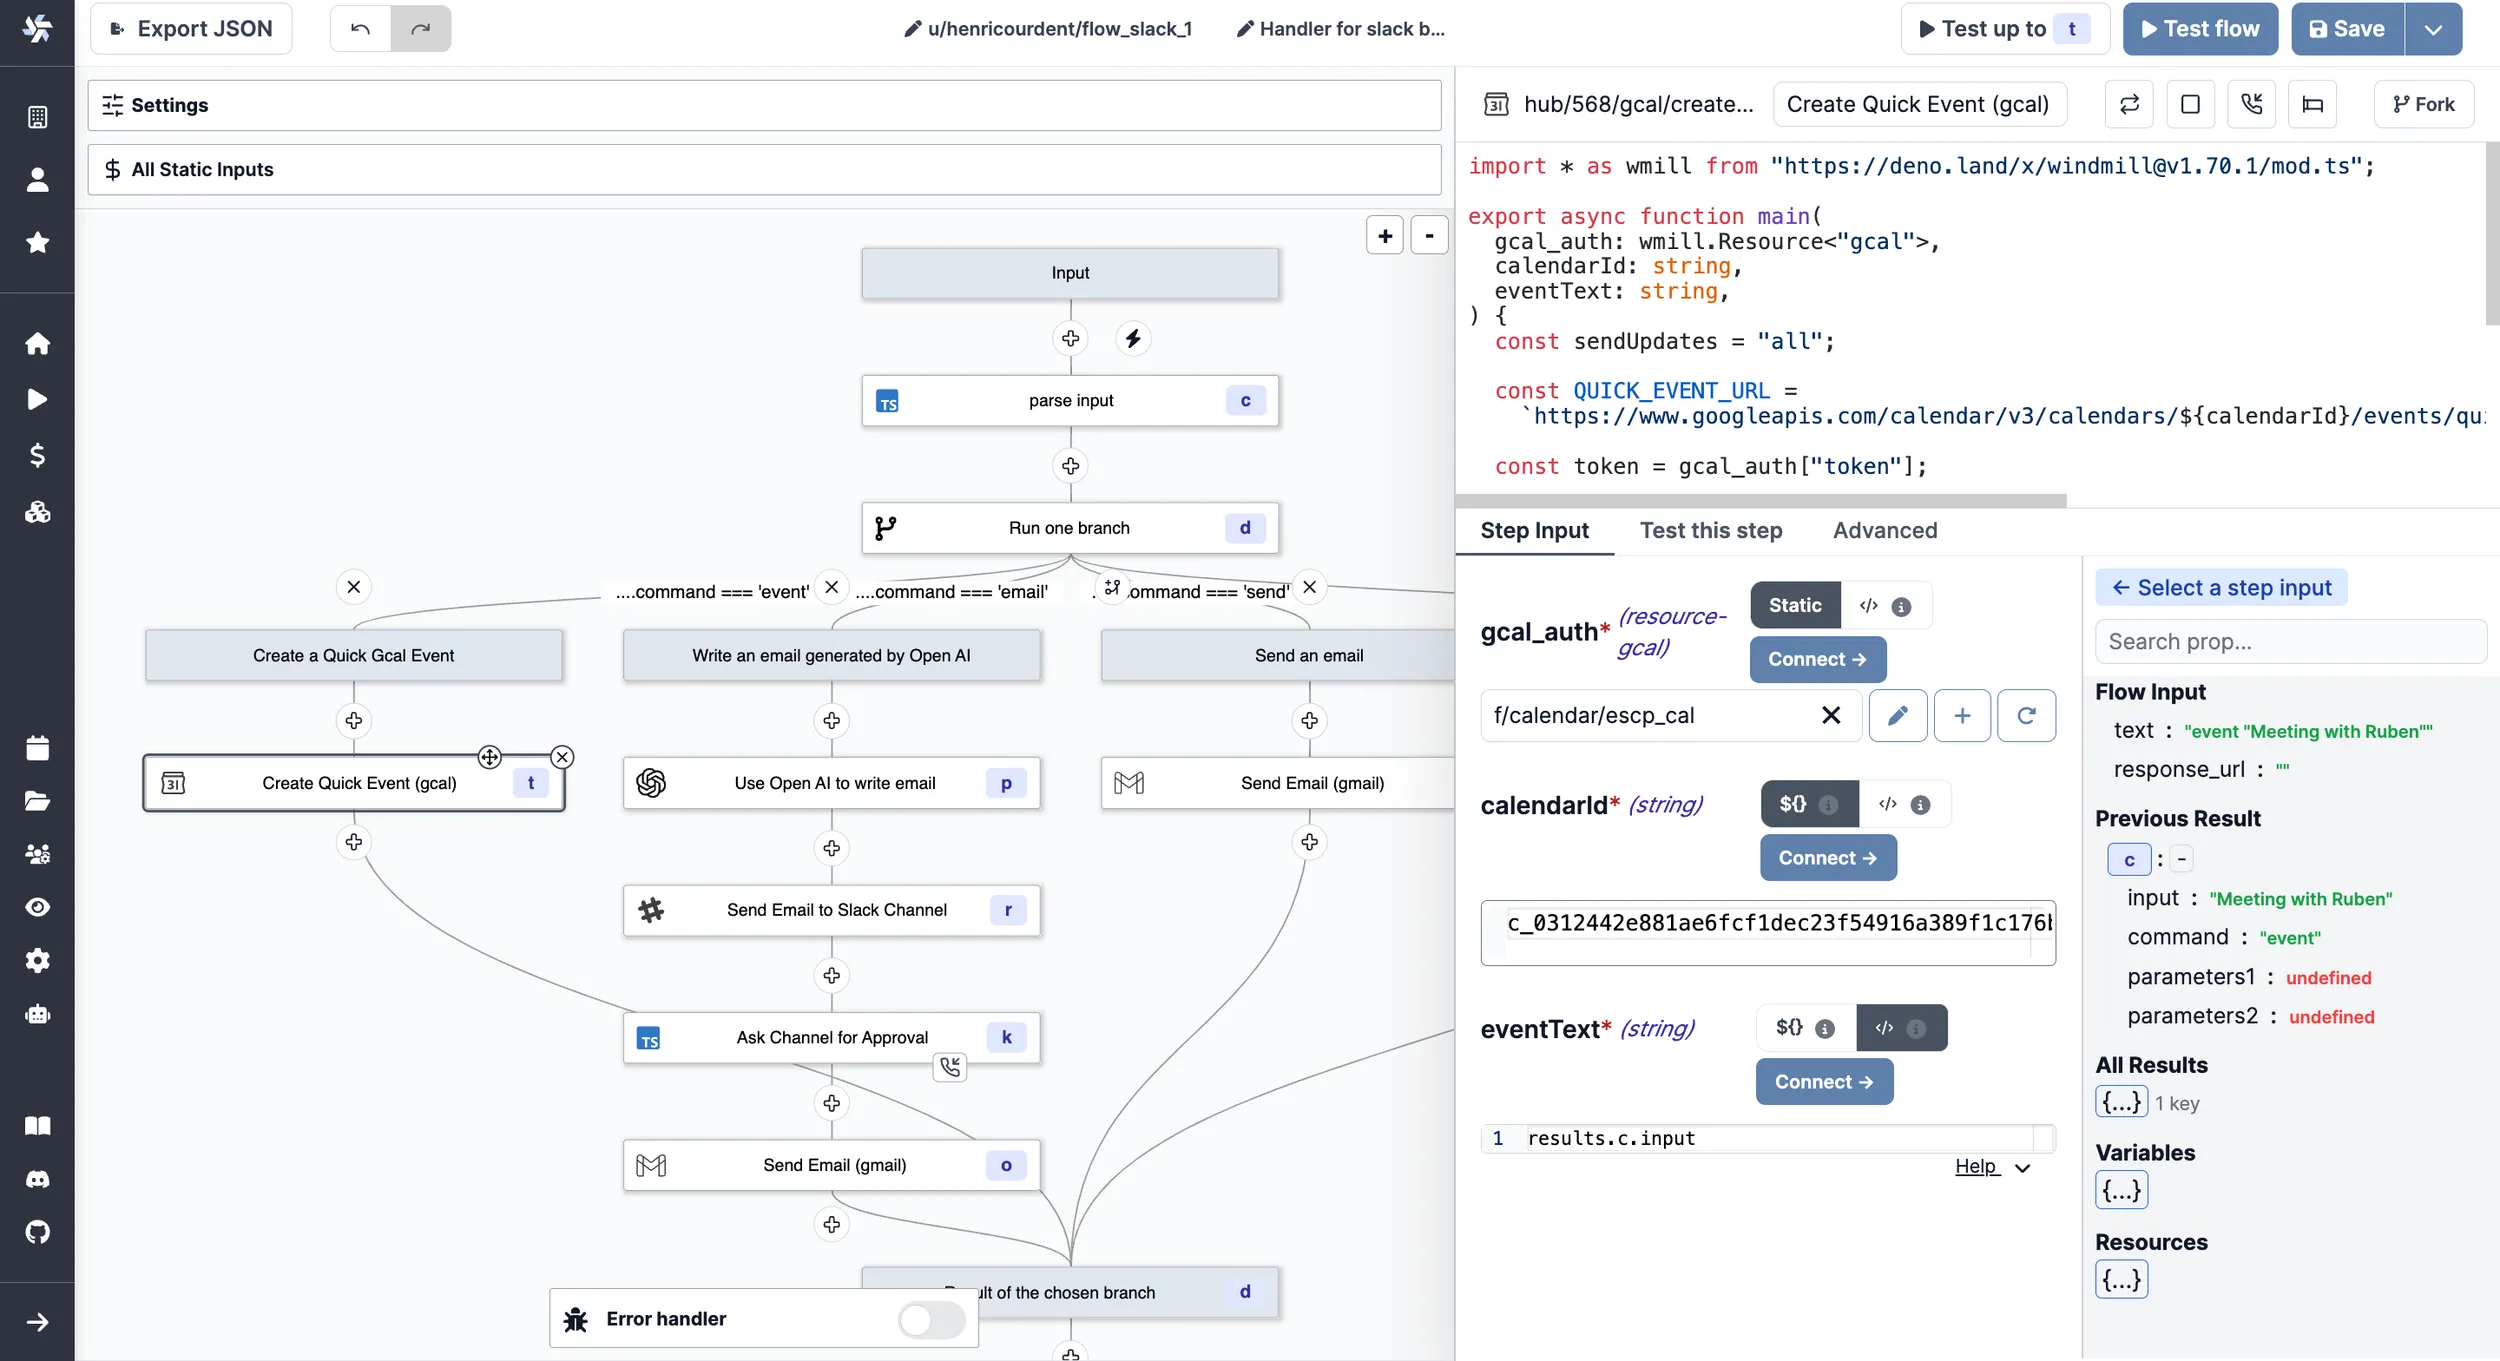The height and width of the screenshot is (1361, 2500).
Task: Open the Save dropdown arrow
Action: 2434,28
